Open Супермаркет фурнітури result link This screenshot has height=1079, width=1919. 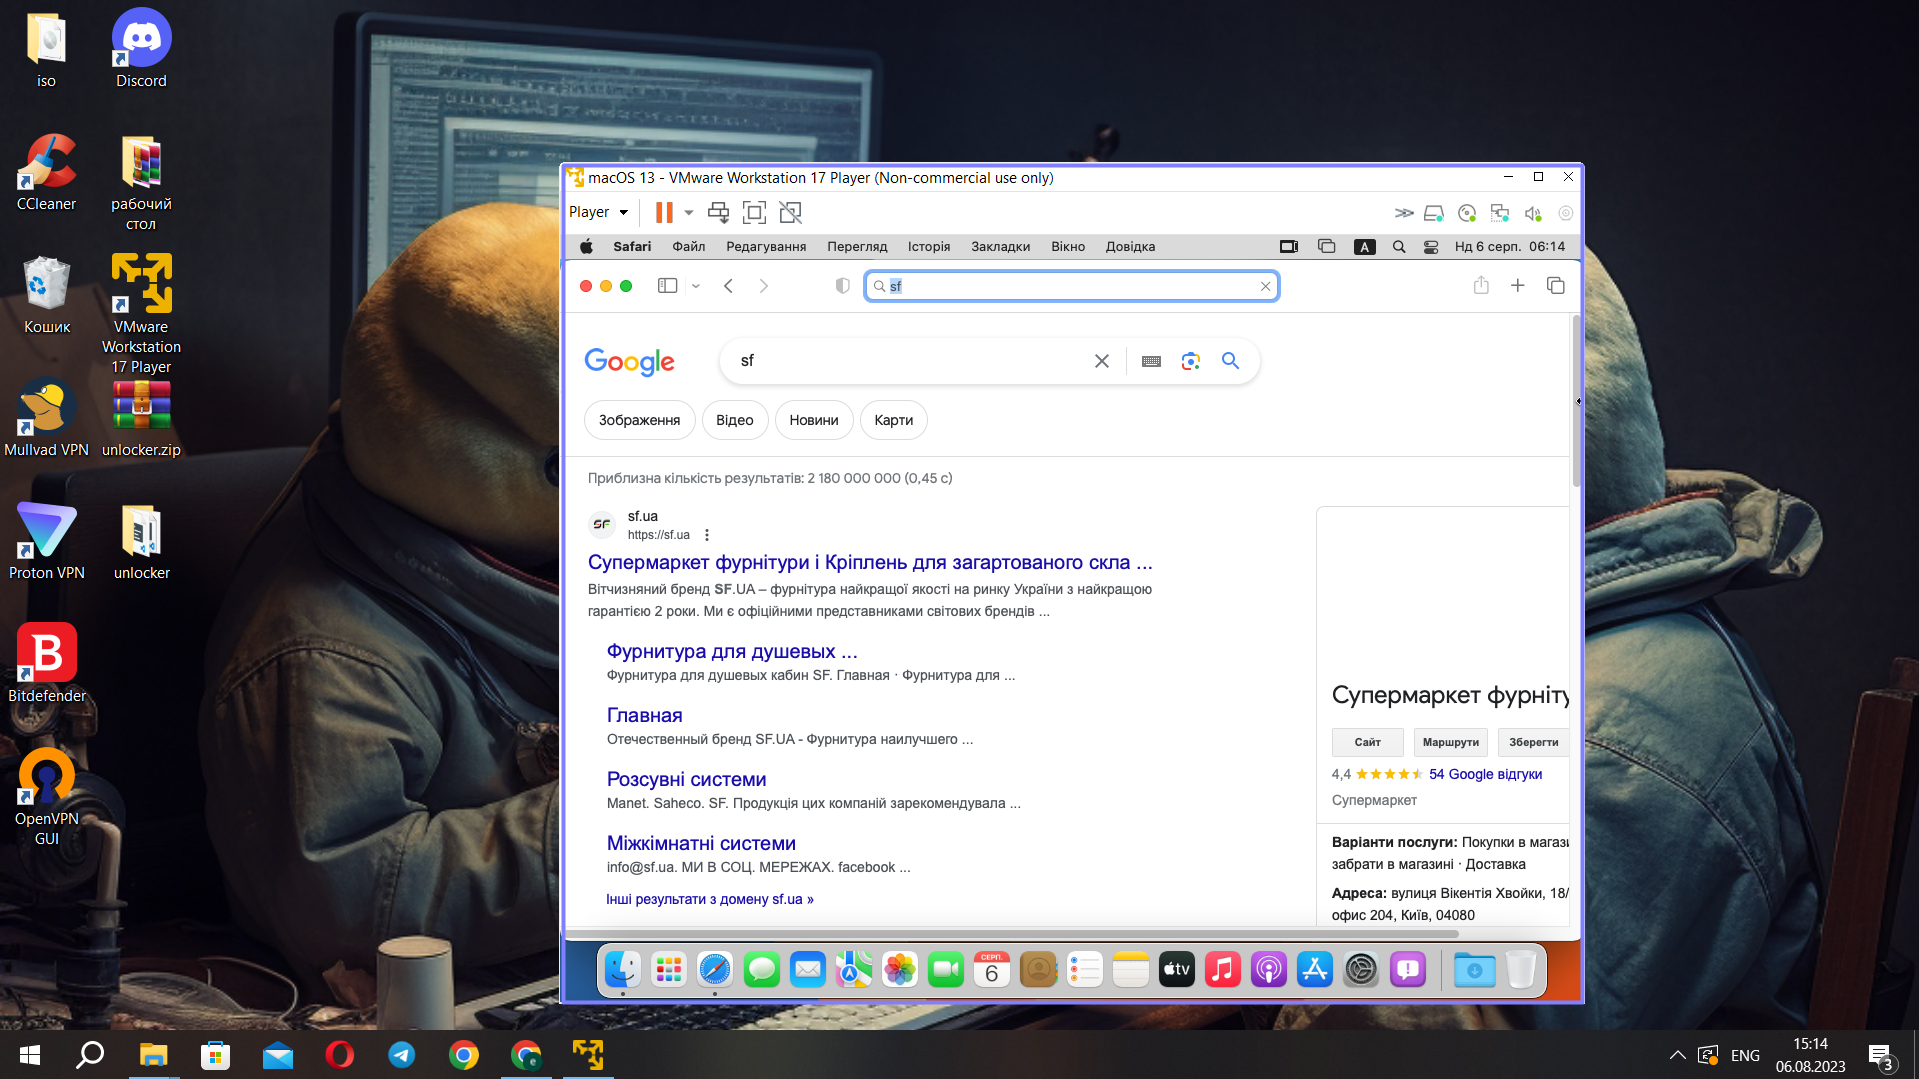click(870, 562)
